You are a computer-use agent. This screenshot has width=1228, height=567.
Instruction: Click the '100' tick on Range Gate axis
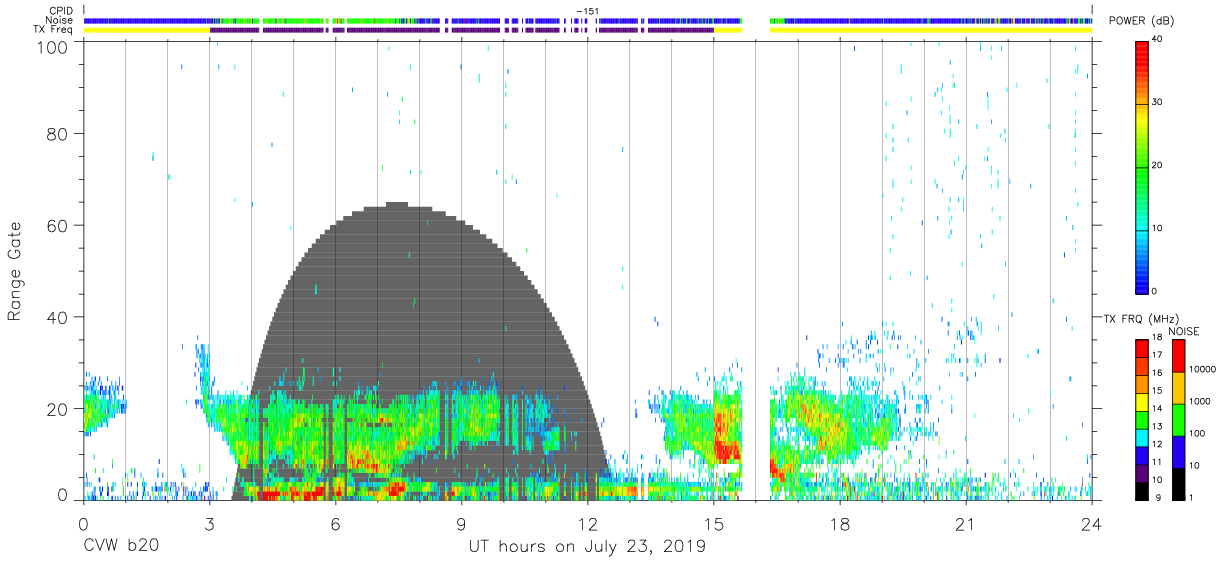pos(54,47)
